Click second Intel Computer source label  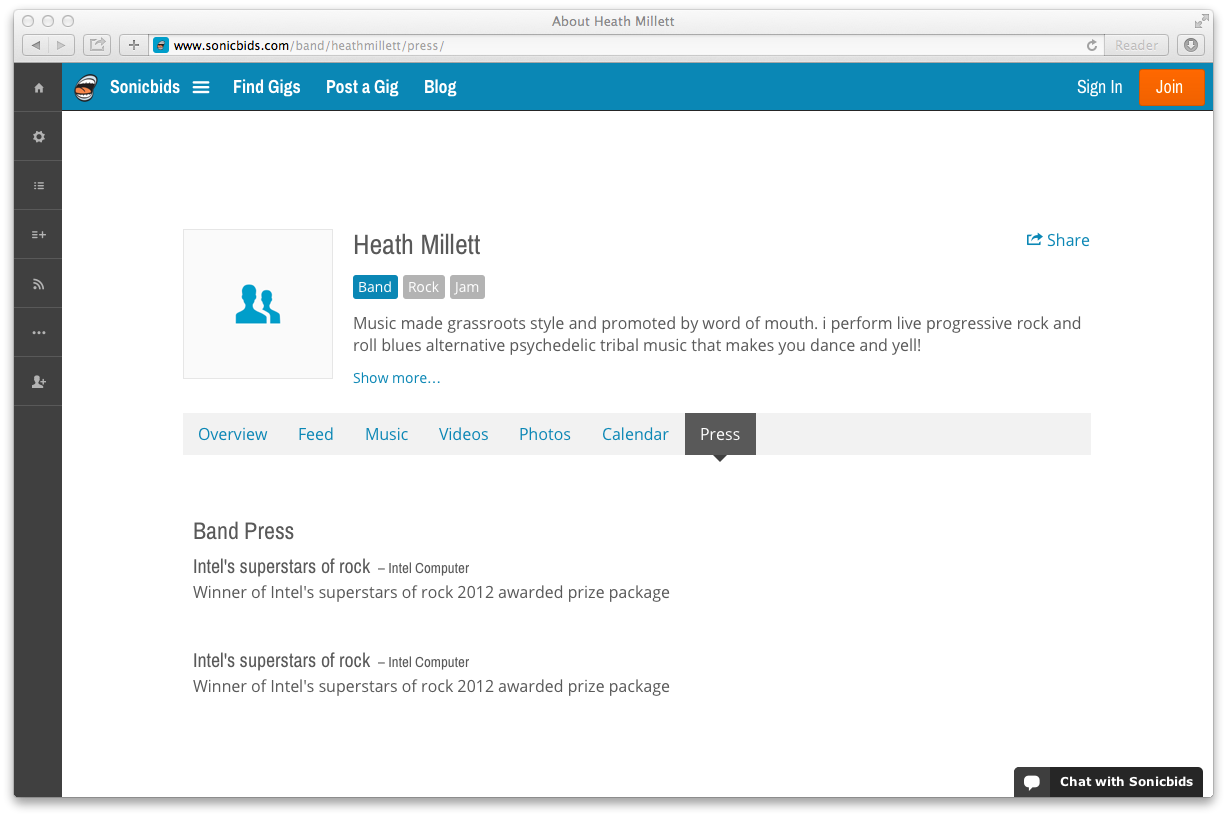[429, 662]
